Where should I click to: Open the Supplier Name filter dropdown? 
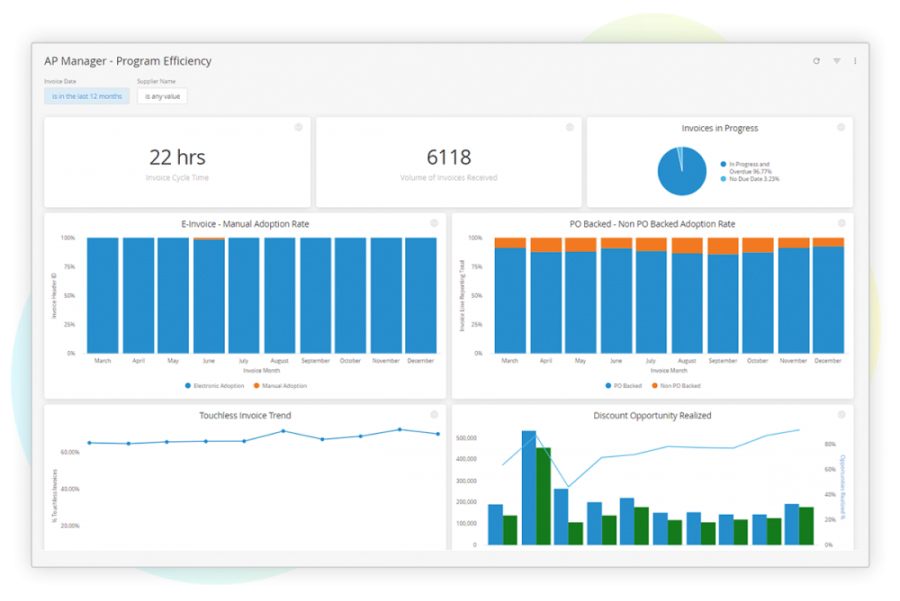[x=162, y=97]
